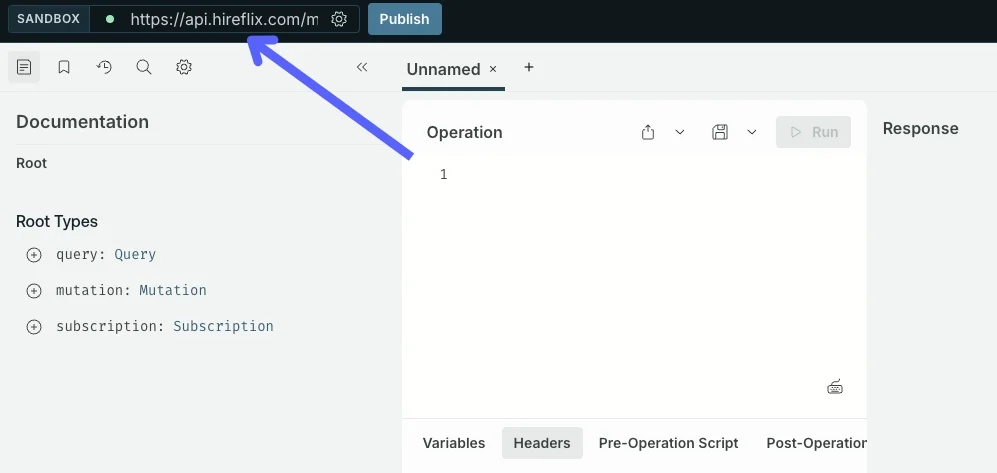This screenshot has width=997, height=473.
Task: Open the bookmarks (operation collections) icon
Action: click(64, 67)
